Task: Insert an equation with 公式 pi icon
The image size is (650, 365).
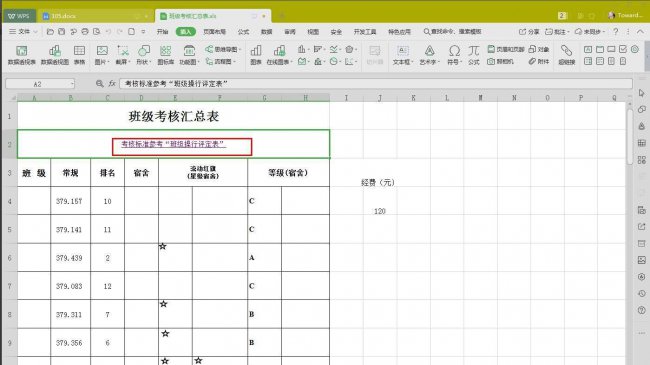Action: [473, 55]
